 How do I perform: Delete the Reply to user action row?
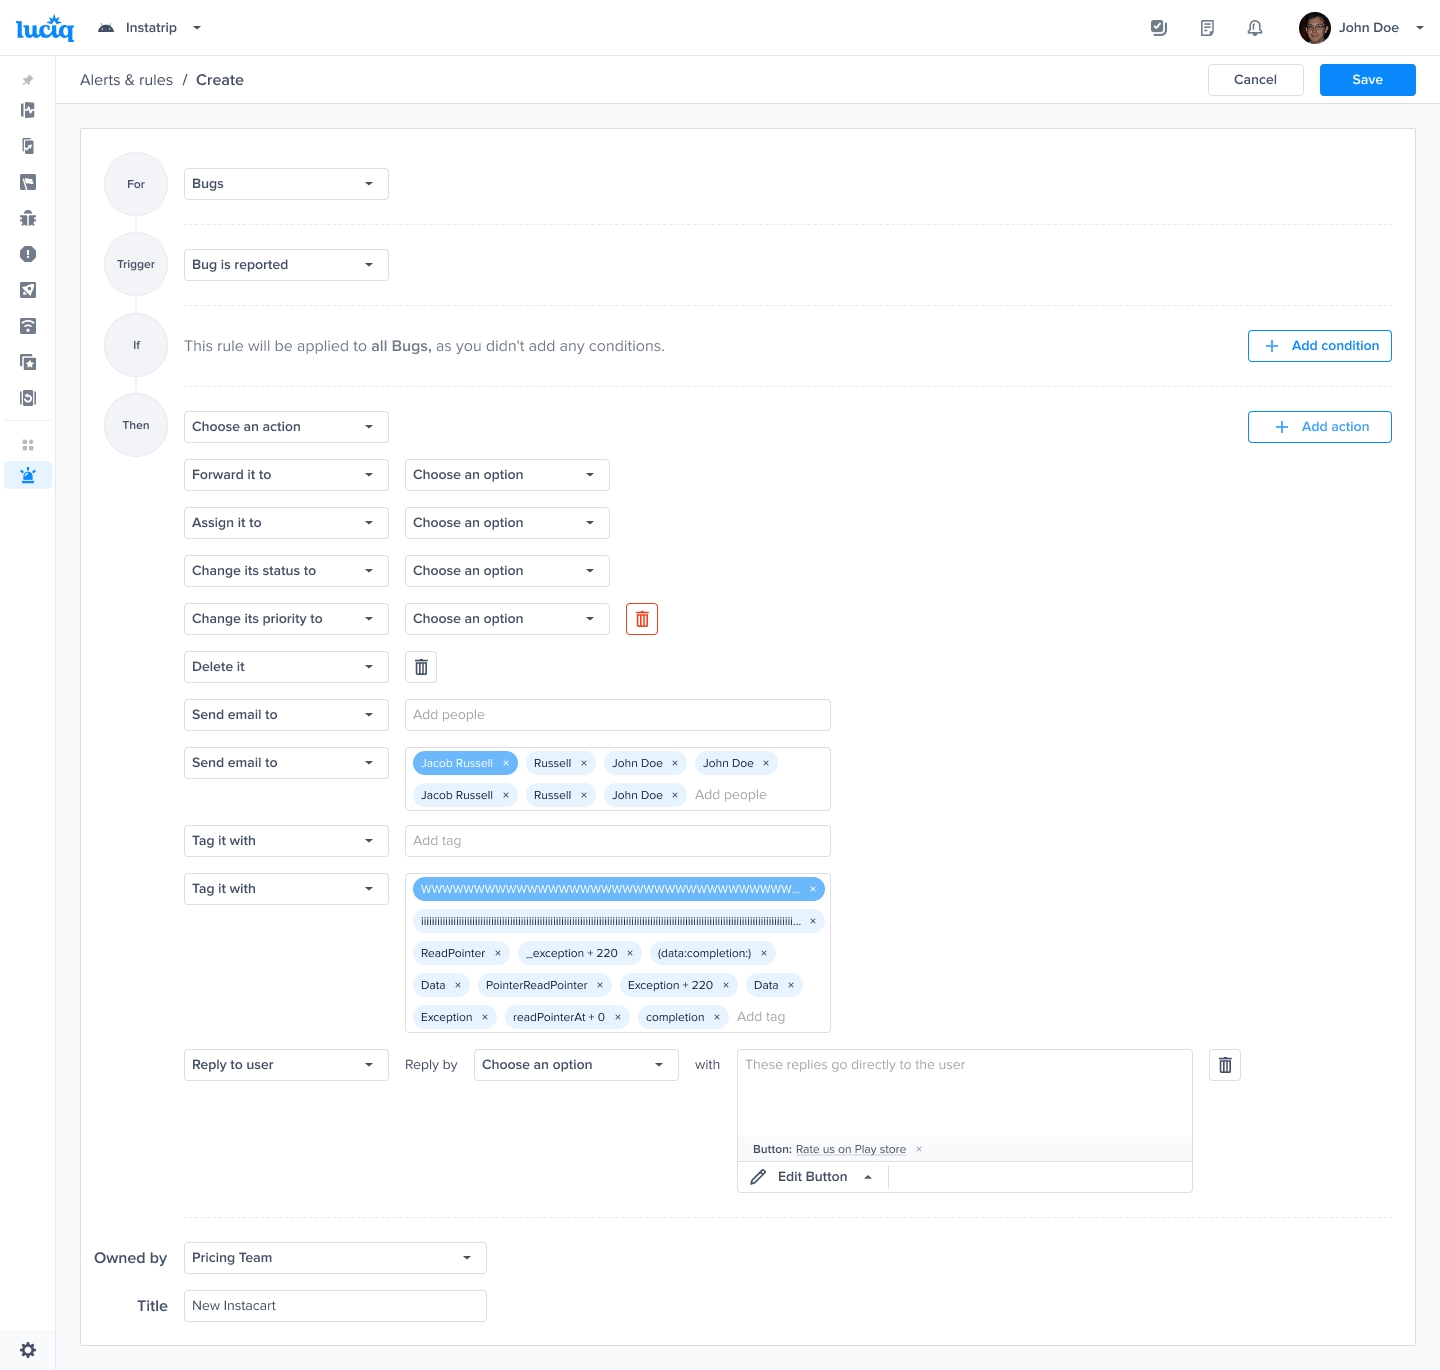pyautogui.click(x=1225, y=1065)
